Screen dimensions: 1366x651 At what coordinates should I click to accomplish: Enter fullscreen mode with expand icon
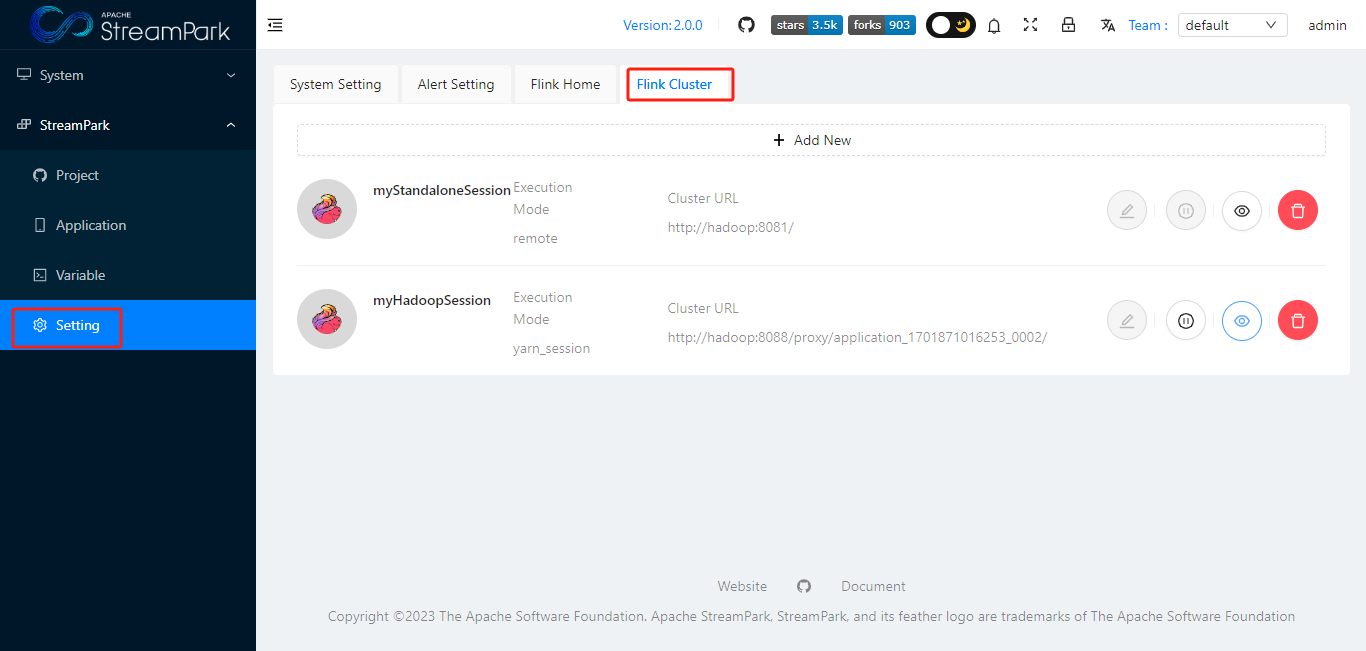1030,25
